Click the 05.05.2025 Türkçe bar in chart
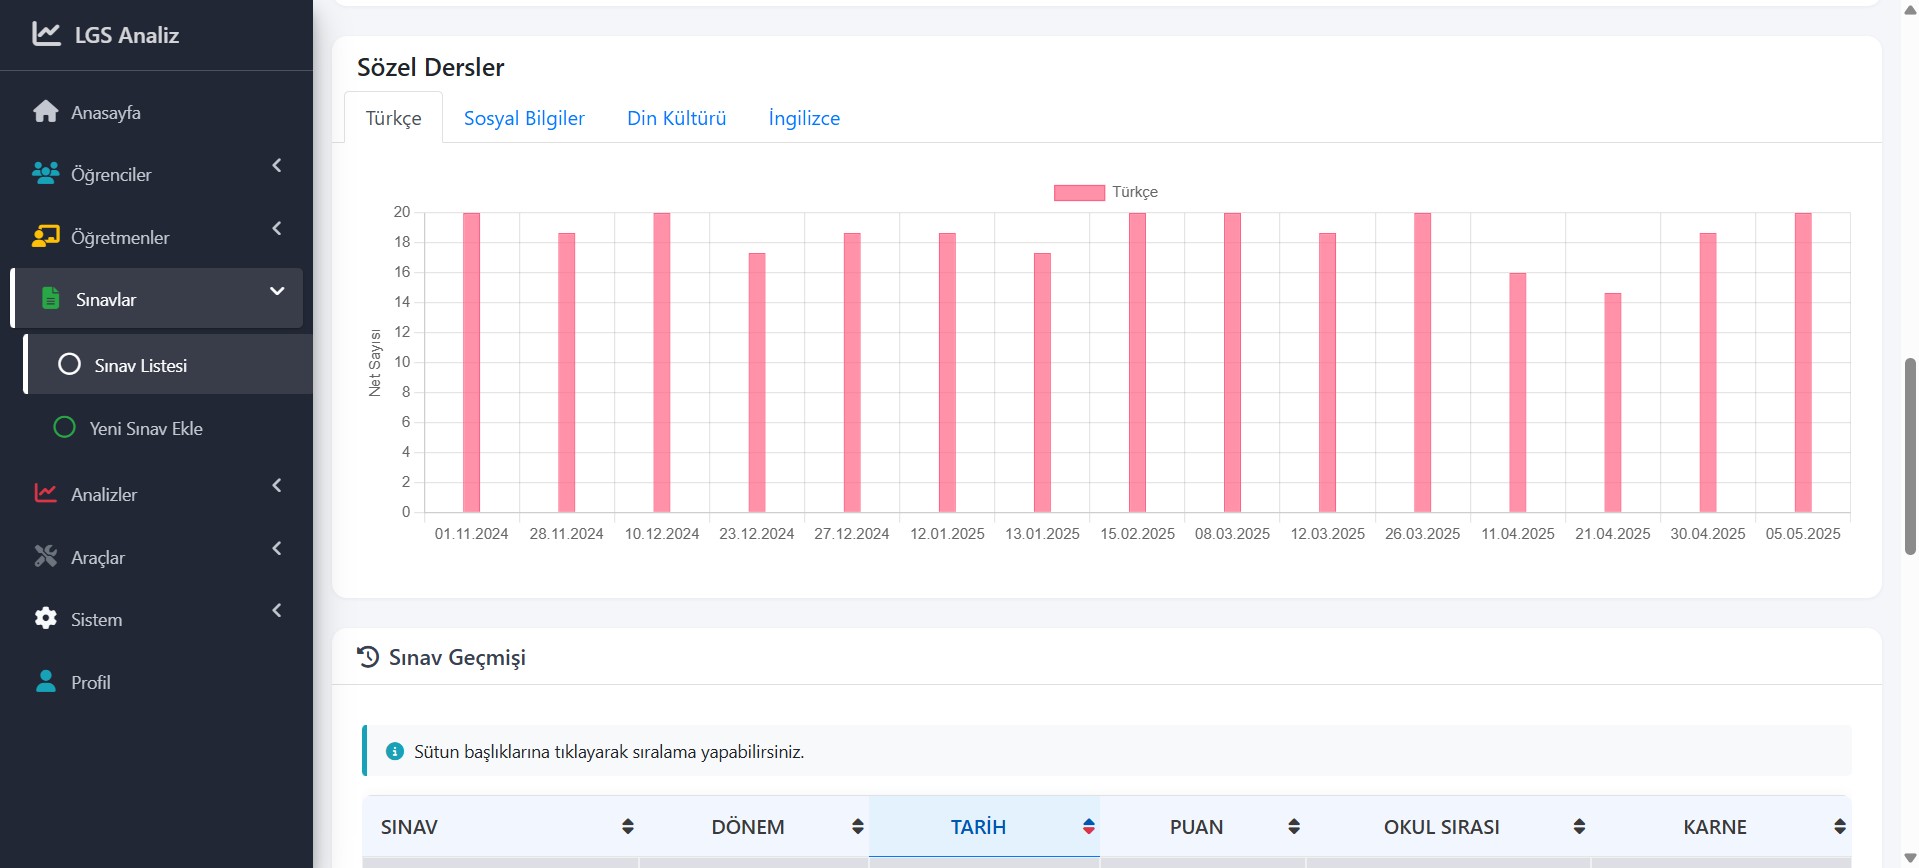 [1802, 362]
